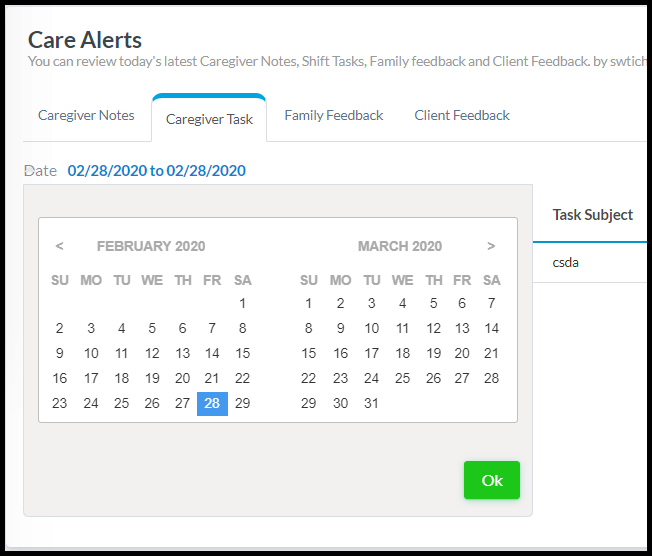Go to previous month arrow
This screenshot has width=652, height=556.
click(x=60, y=246)
